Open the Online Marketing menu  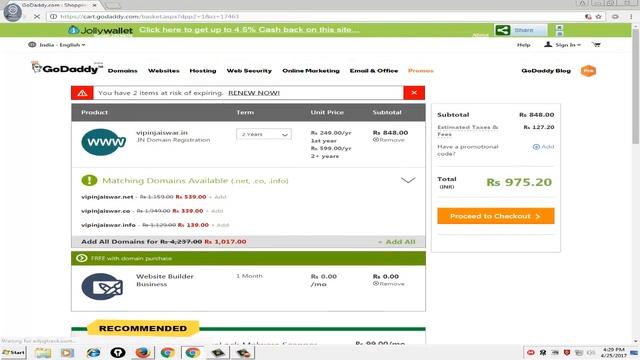(311, 71)
